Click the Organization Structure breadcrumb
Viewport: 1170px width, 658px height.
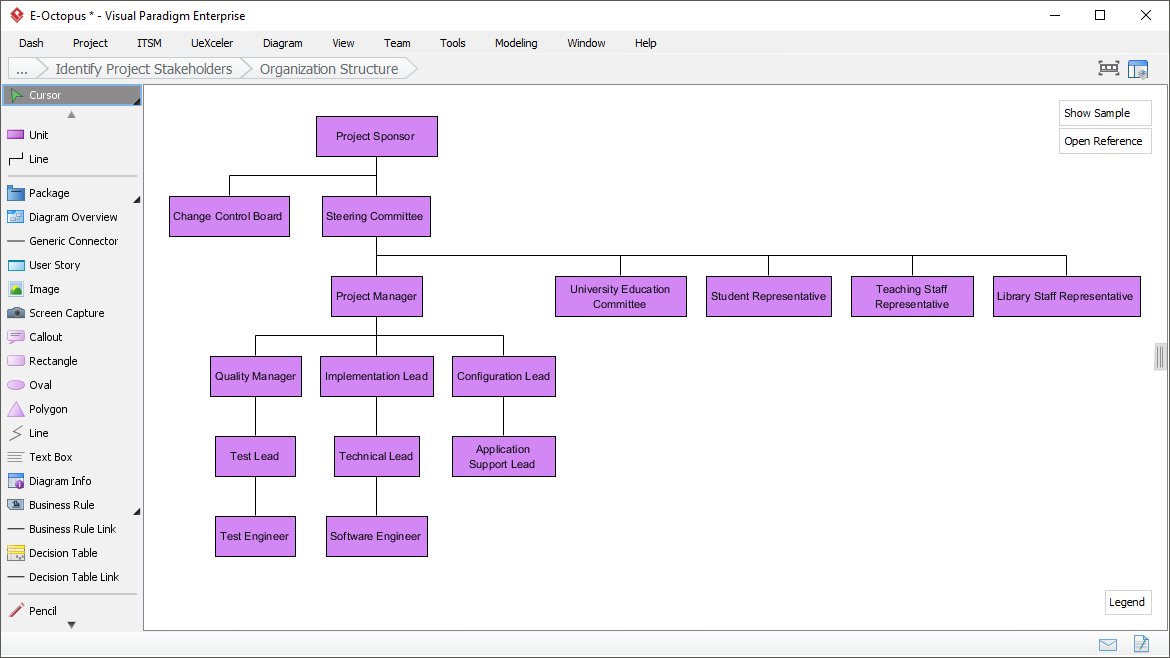[x=329, y=69]
